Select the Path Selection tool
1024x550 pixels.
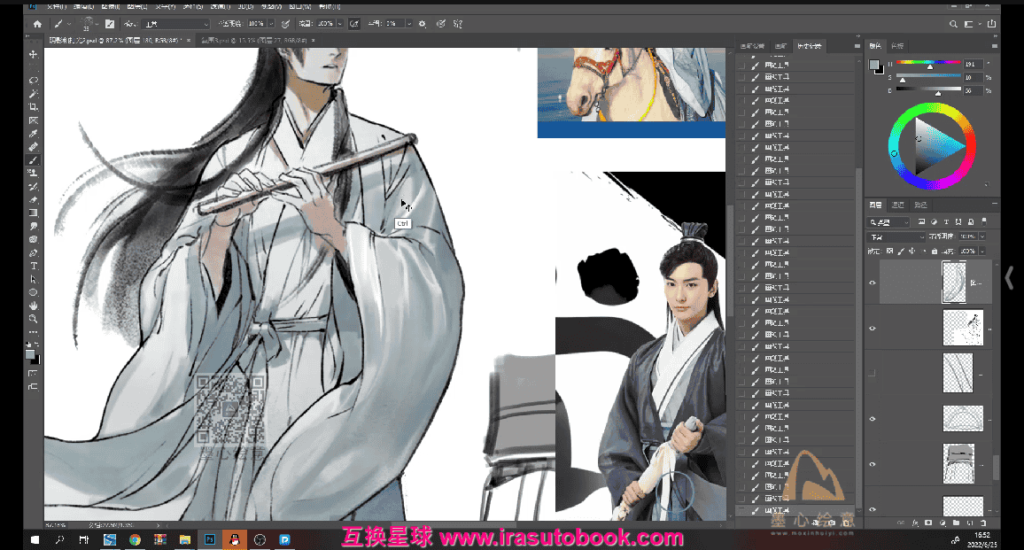[x=33, y=280]
